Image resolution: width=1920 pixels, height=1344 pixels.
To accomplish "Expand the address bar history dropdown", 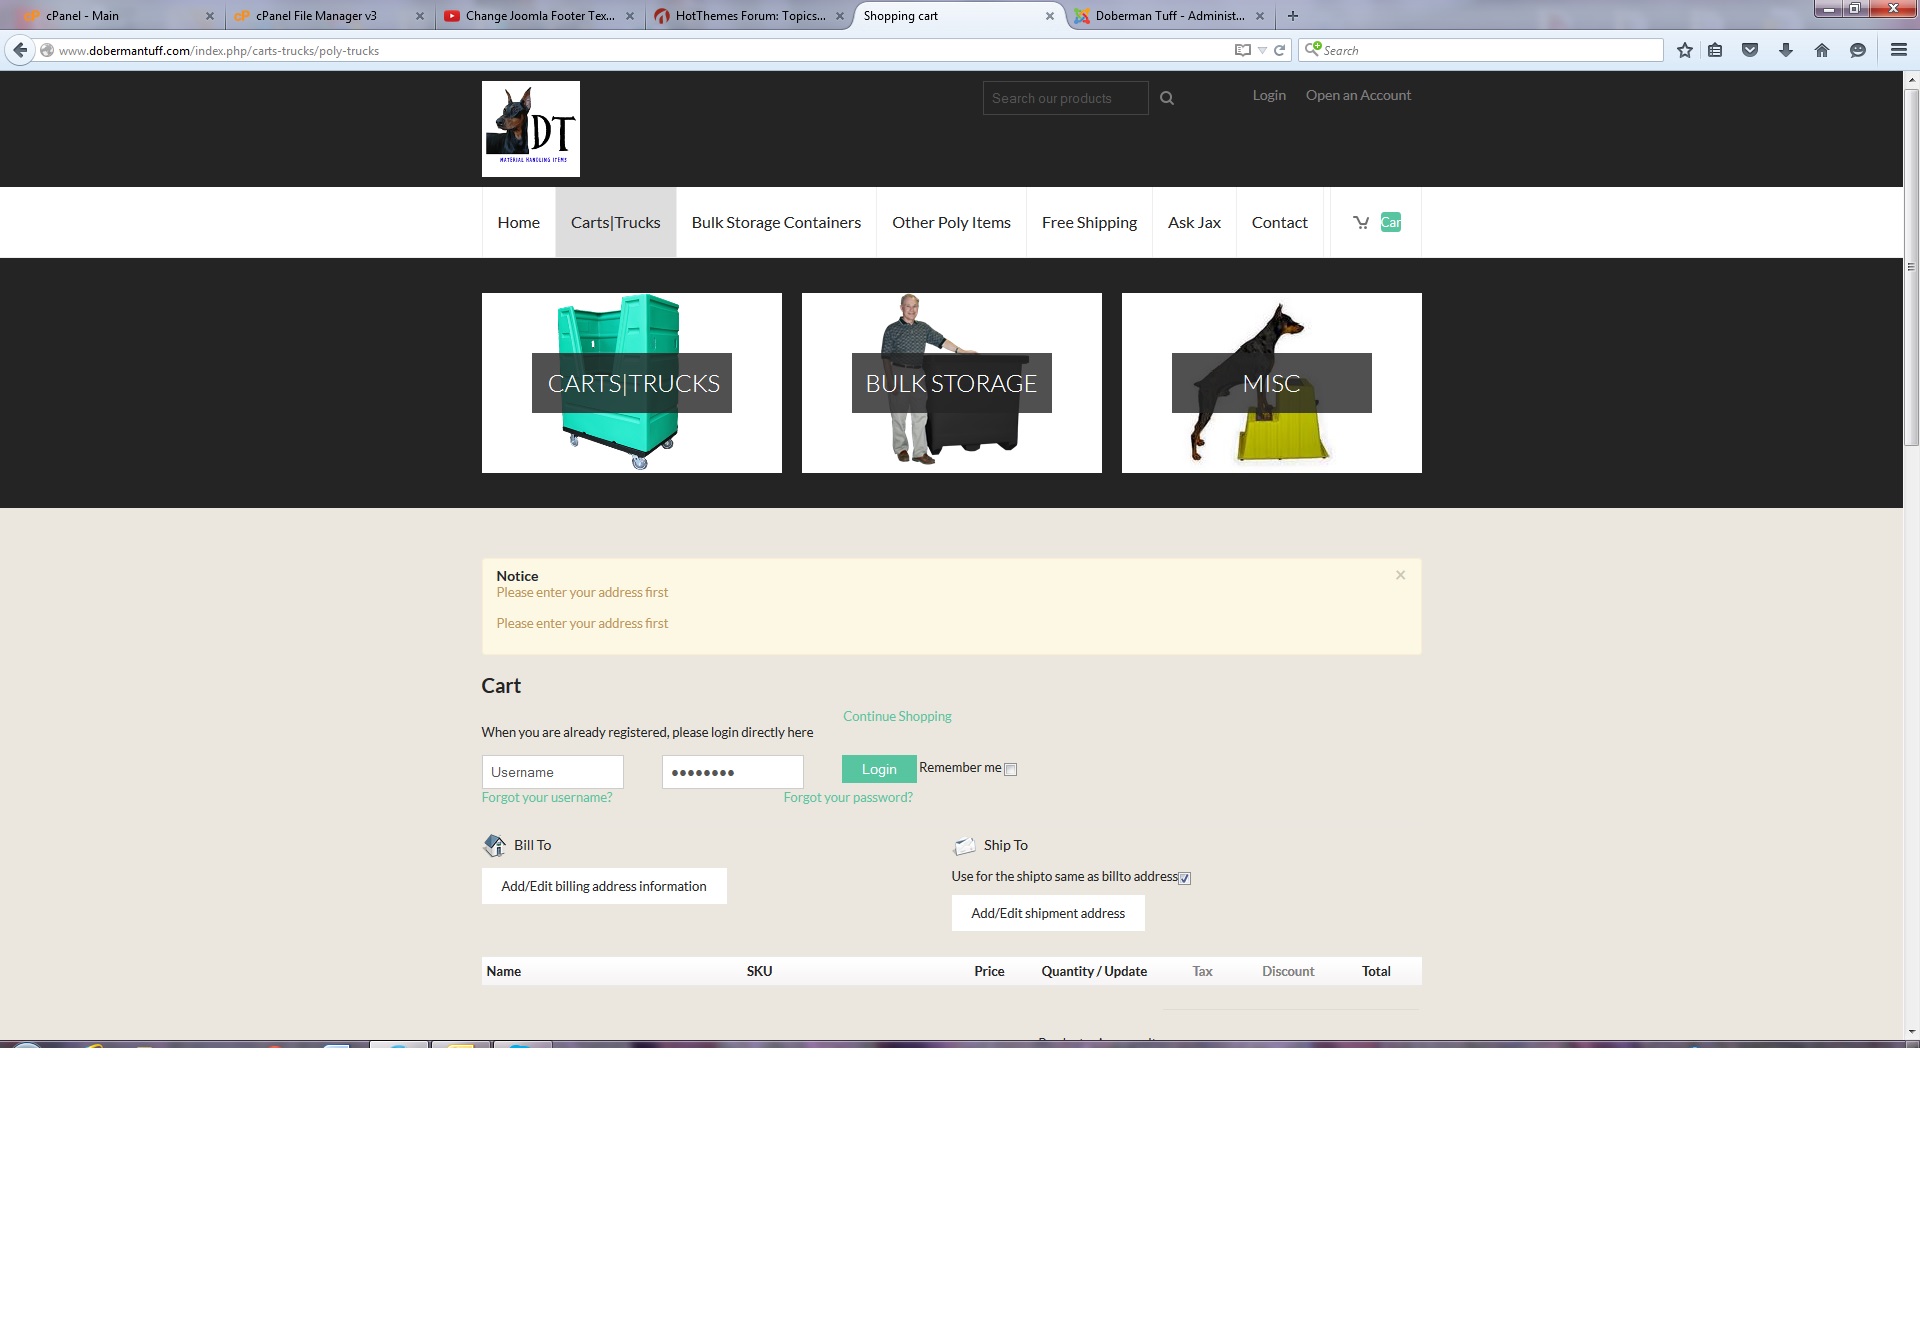I will tap(1262, 50).
